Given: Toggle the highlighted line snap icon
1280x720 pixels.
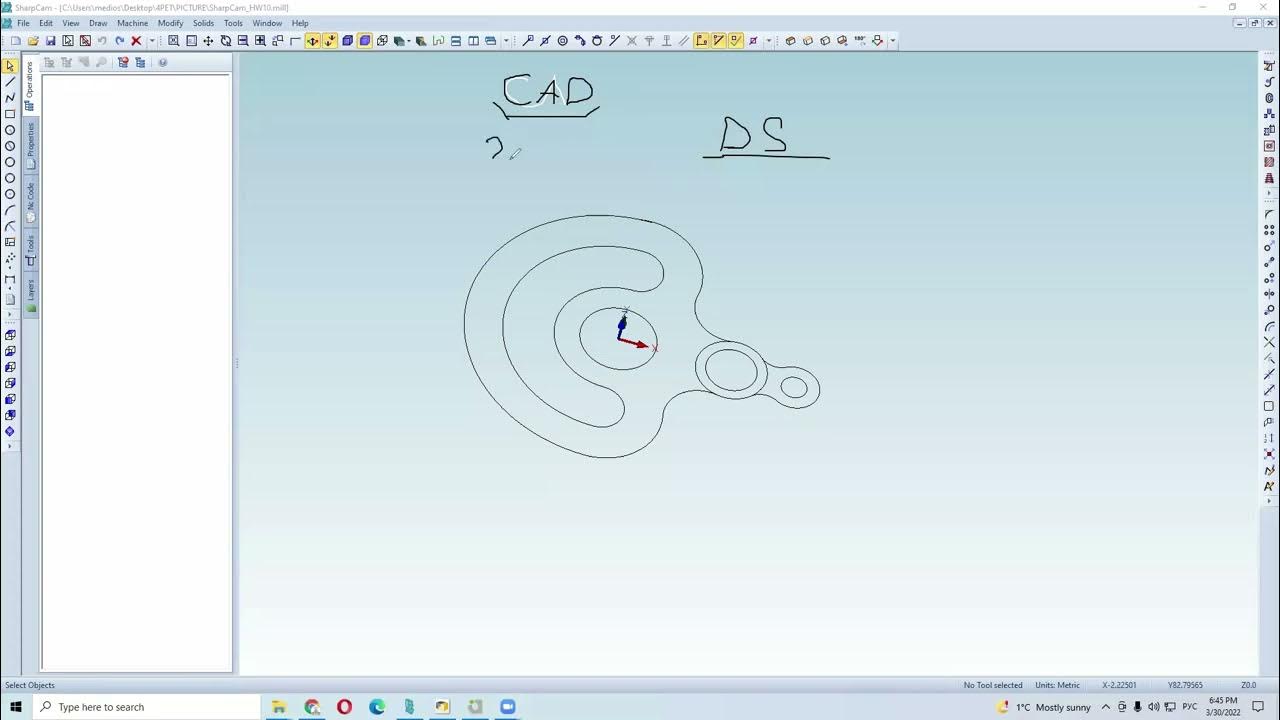Looking at the screenshot, I should tap(719, 41).
